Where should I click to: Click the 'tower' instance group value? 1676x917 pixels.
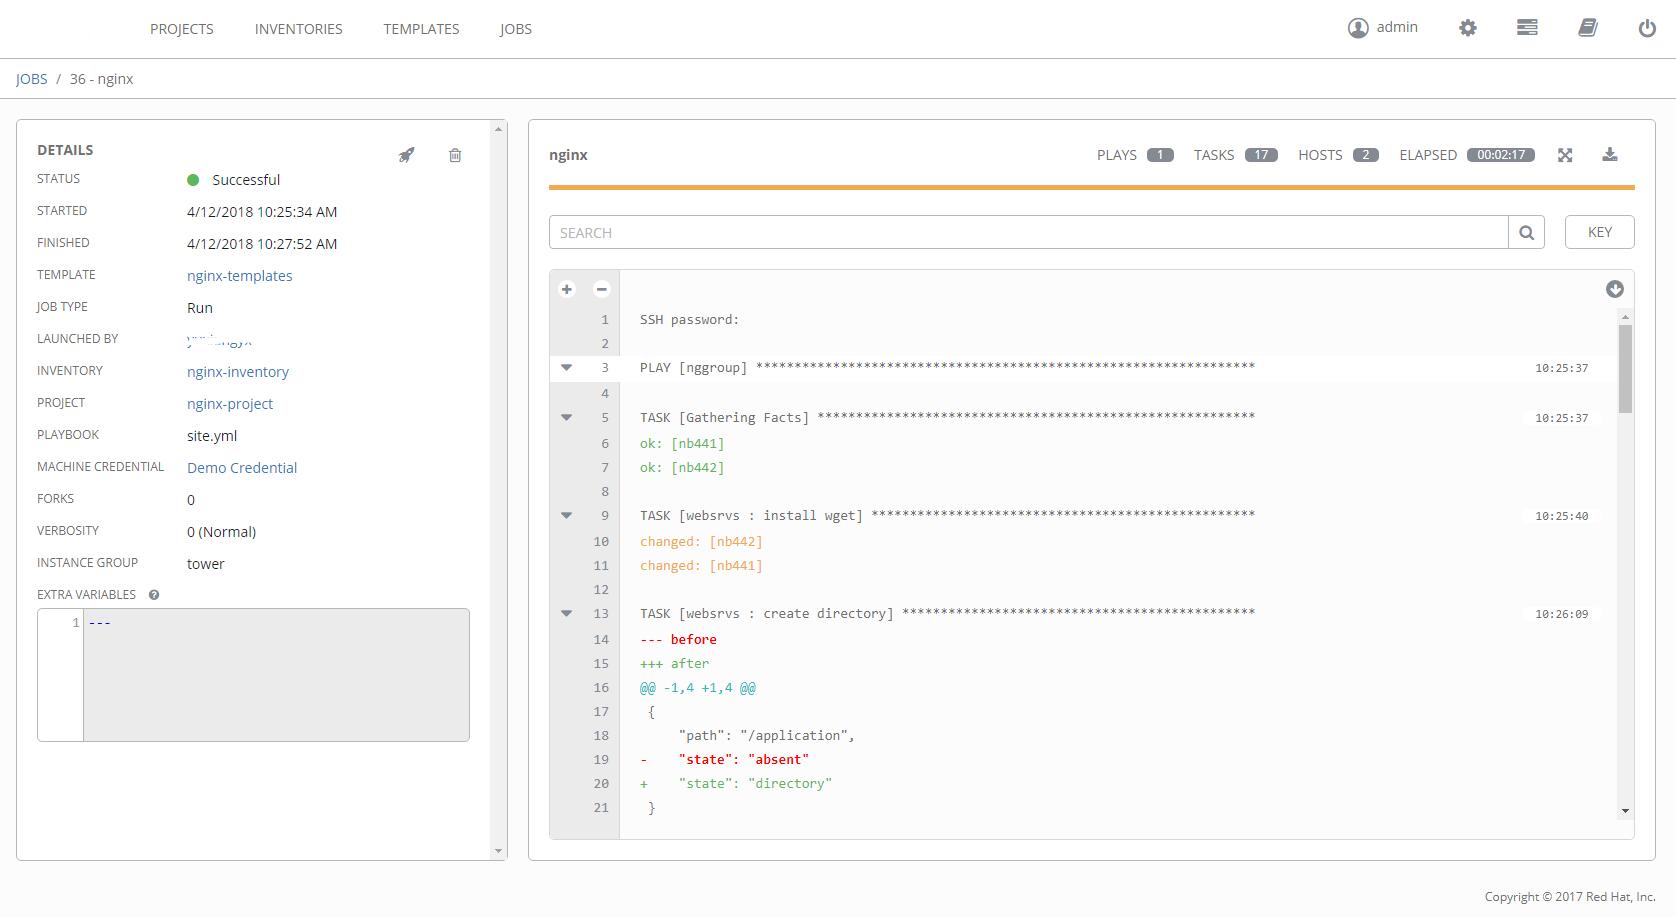[x=206, y=564]
